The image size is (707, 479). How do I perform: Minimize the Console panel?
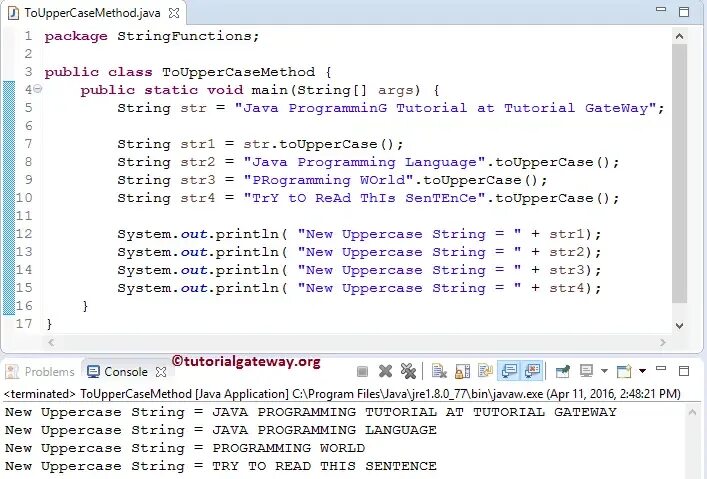click(x=661, y=369)
